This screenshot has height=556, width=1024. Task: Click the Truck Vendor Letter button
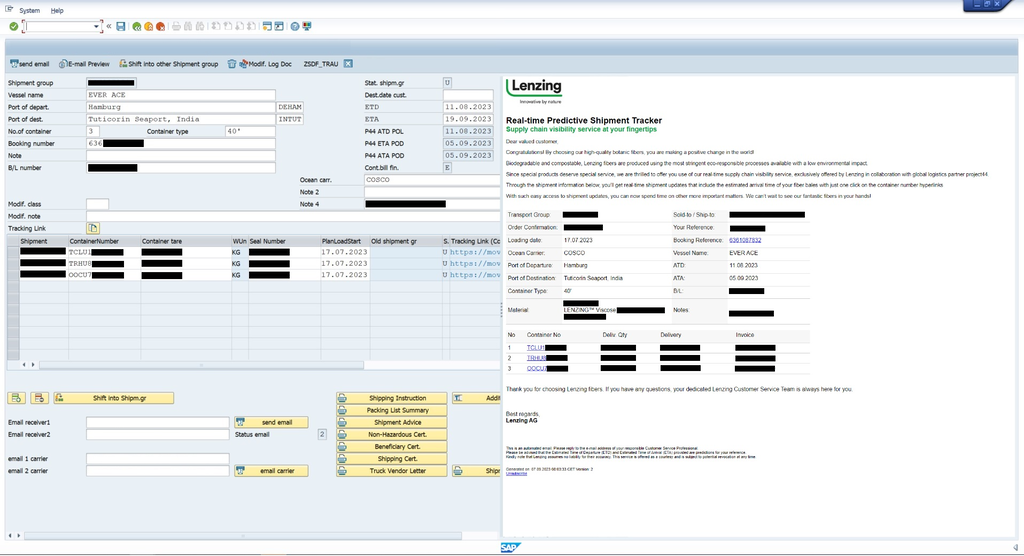pyautogui.click(x=392, y=470)
